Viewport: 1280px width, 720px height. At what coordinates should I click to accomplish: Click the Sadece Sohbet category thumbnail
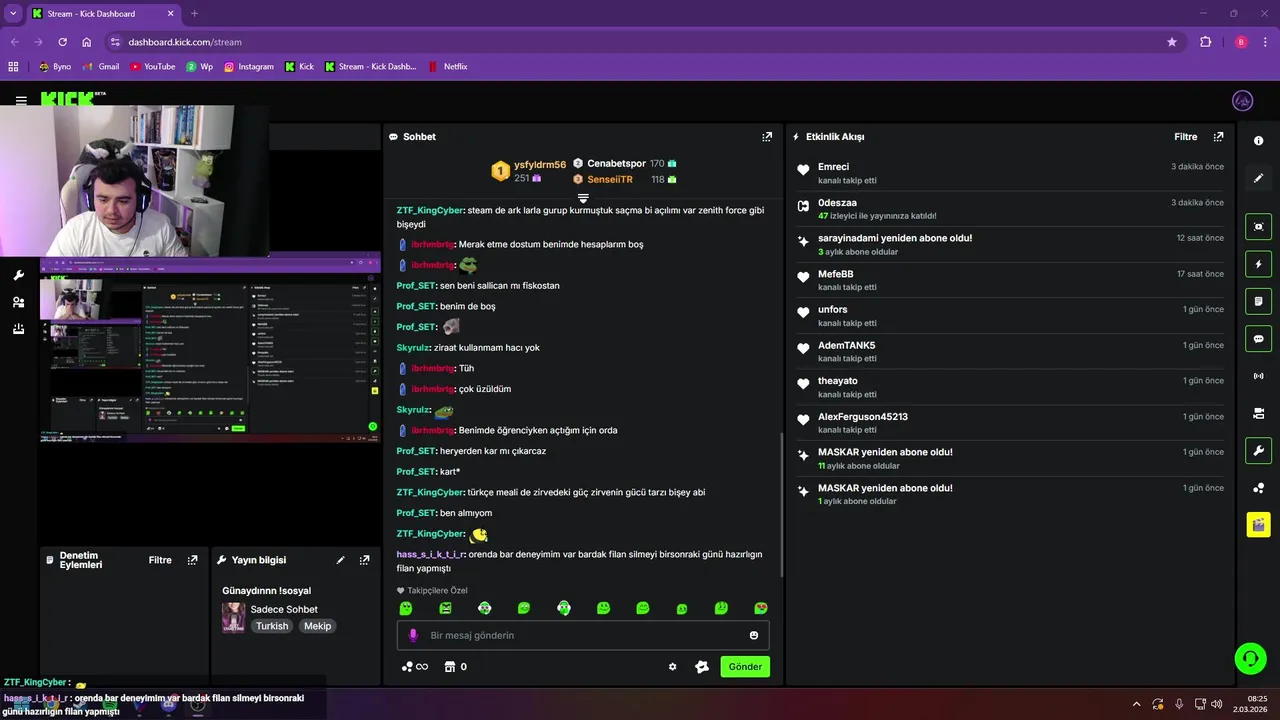coord(233,617)
